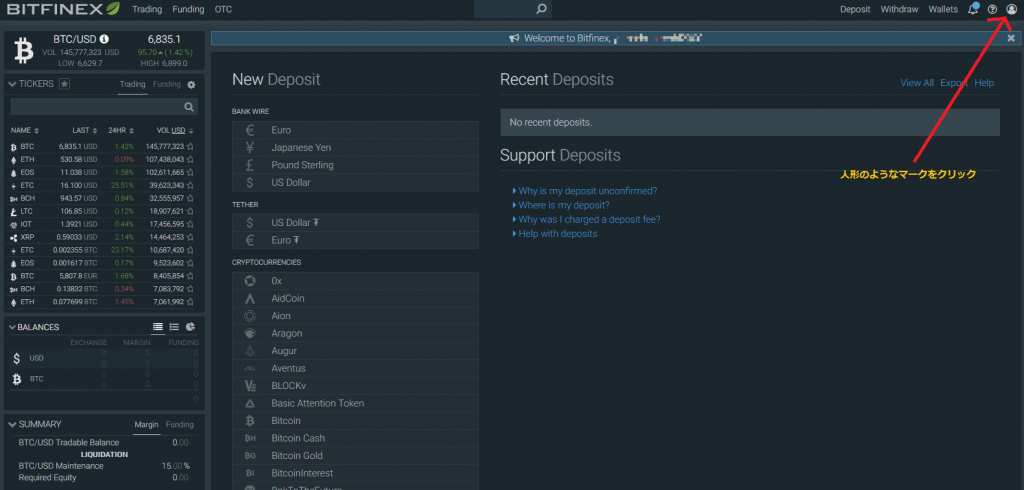
Task: Go to Withdraw in top navigation
Action: click(899, 9)
